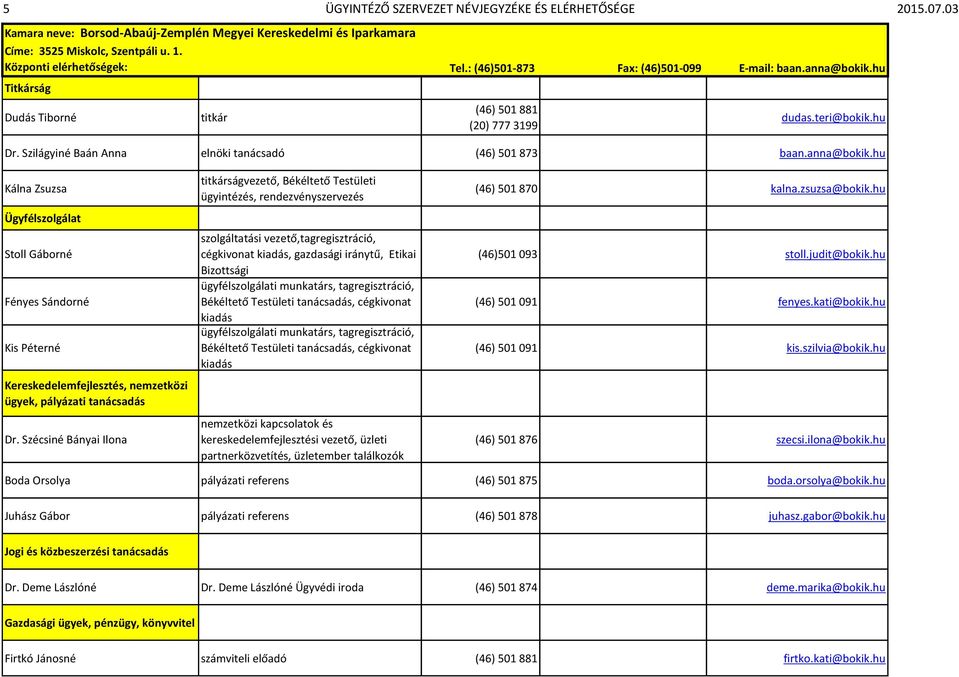Click phone number (46) 501 876
Viewport: 959px width, 677px height.
[506, 439]
